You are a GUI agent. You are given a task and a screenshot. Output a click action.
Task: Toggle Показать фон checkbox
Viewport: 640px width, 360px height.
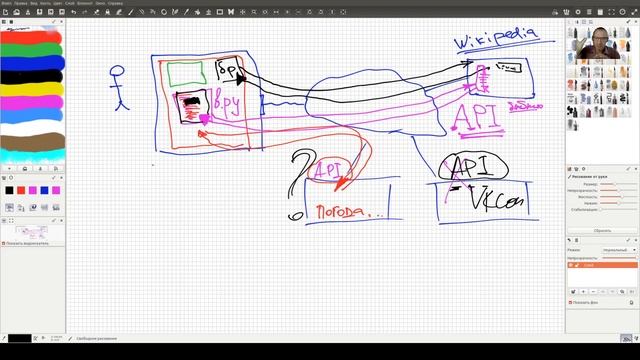click(x=570, y=302)
